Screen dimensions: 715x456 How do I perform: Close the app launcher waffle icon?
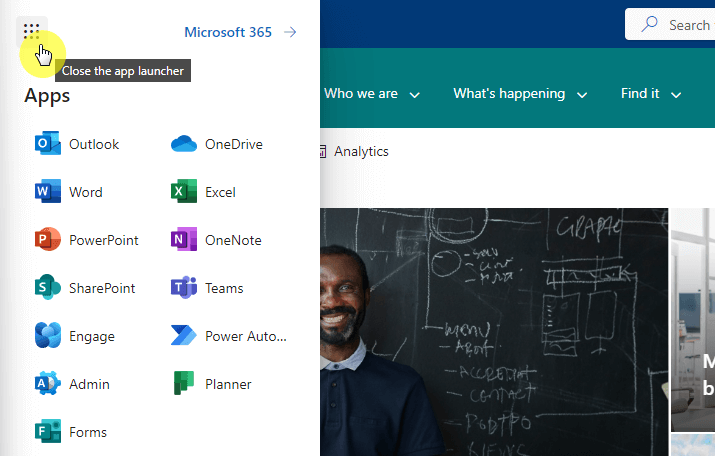point(31,31)
